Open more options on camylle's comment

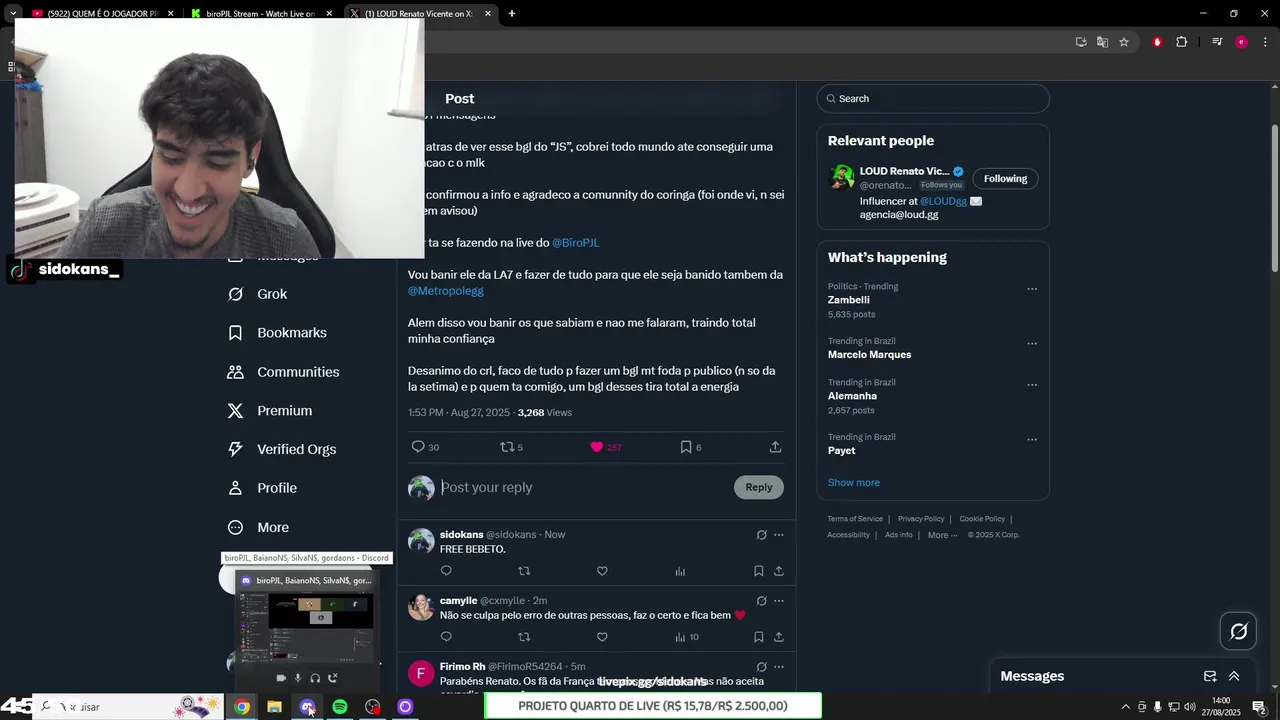[x=779, y=601]
